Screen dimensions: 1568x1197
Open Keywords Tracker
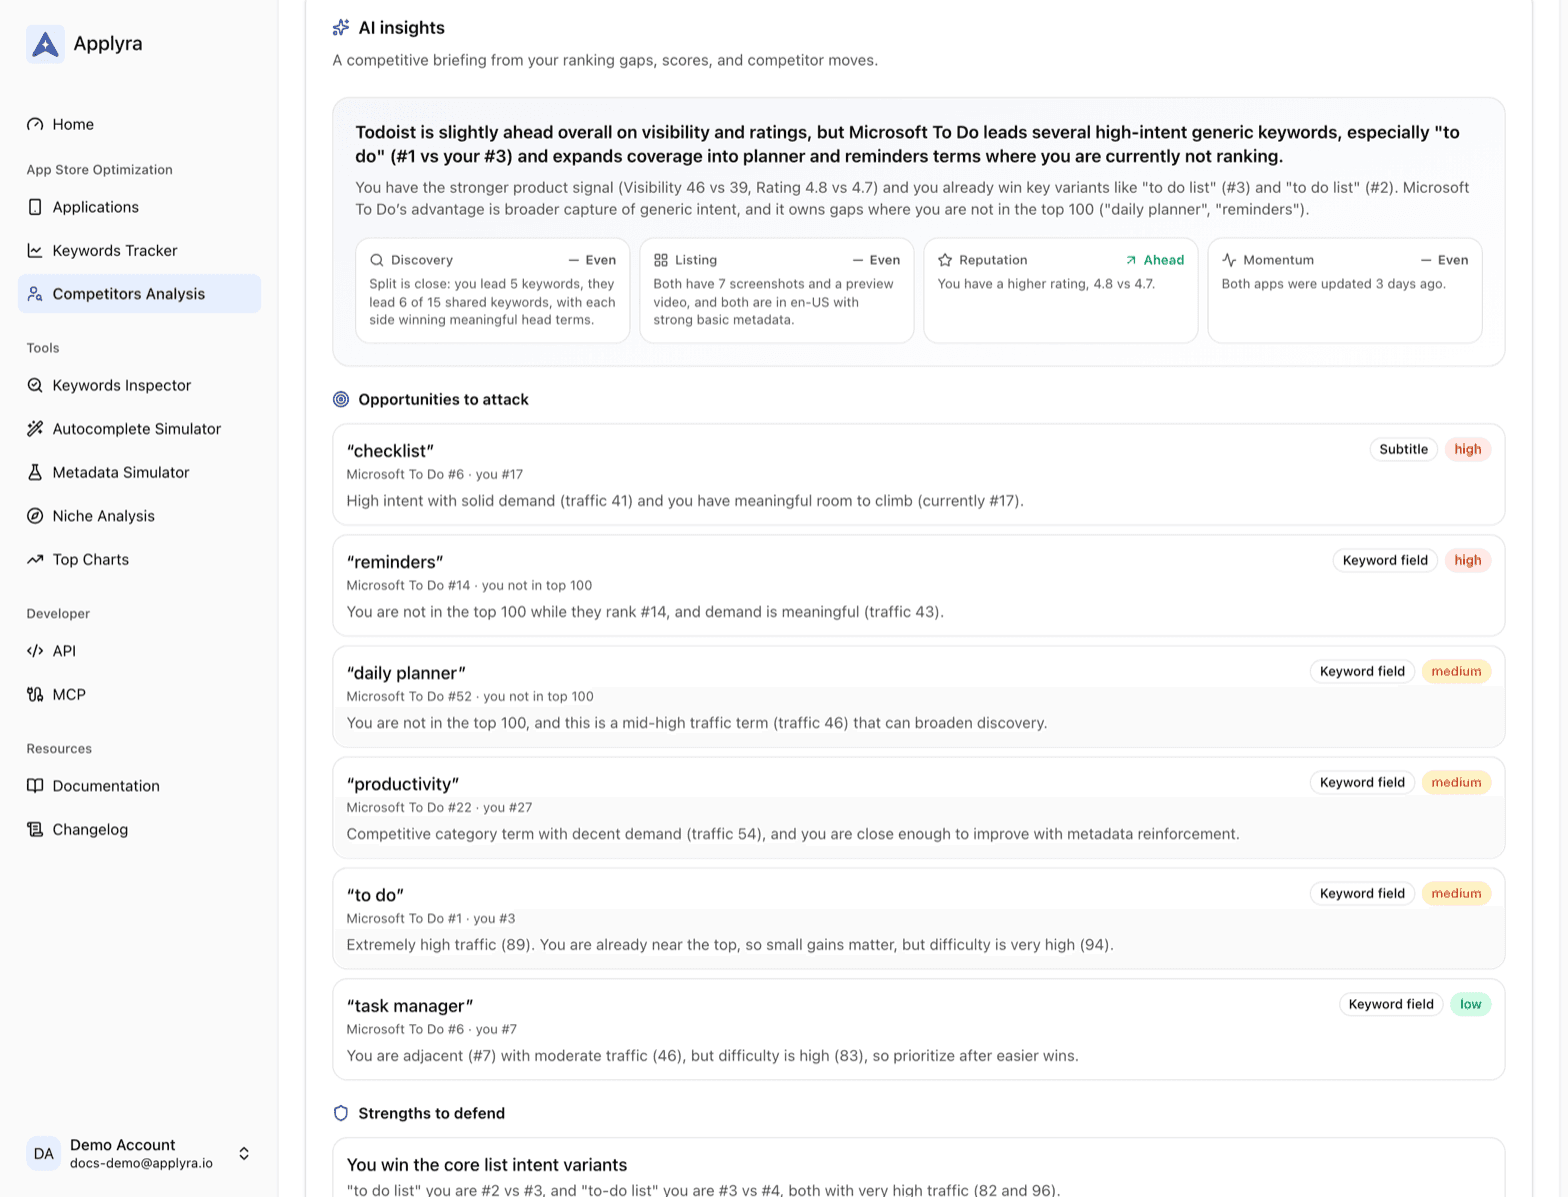point(139,250)
